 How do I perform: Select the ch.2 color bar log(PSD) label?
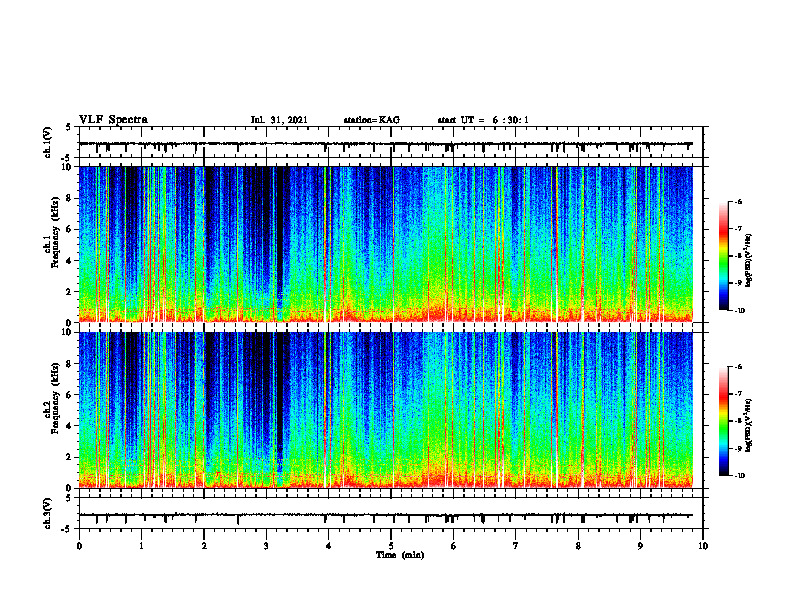(749, 426)
